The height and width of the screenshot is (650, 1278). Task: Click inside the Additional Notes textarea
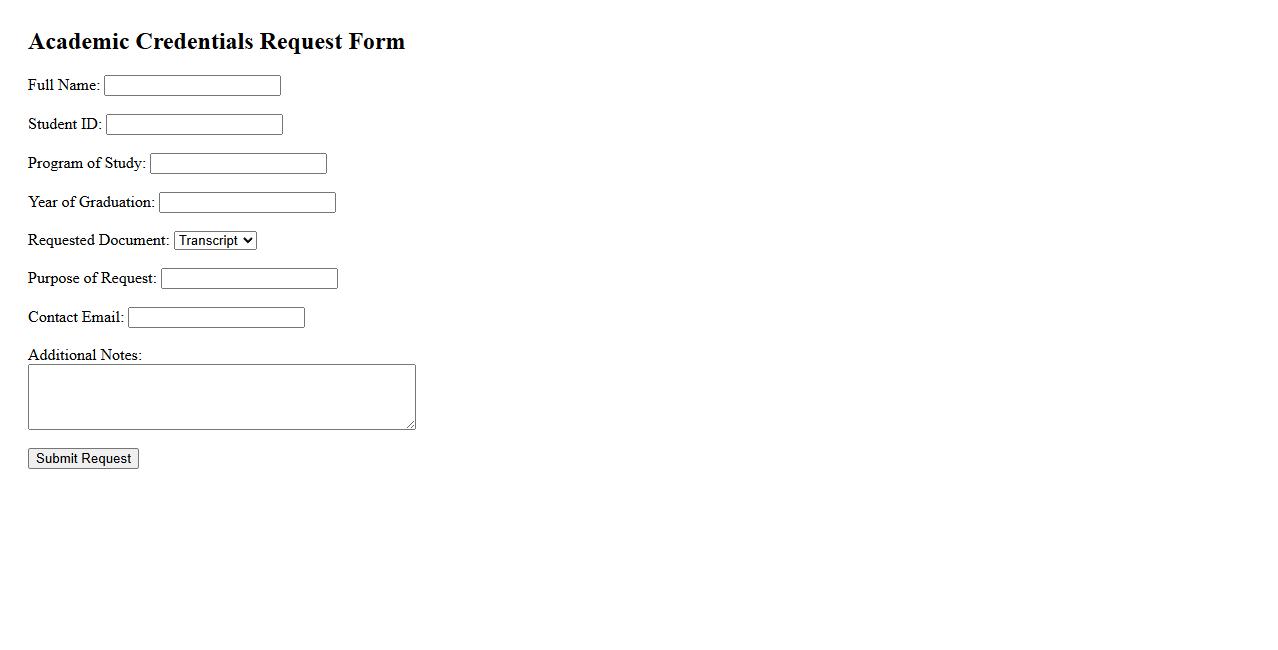[x=221, y=397]
